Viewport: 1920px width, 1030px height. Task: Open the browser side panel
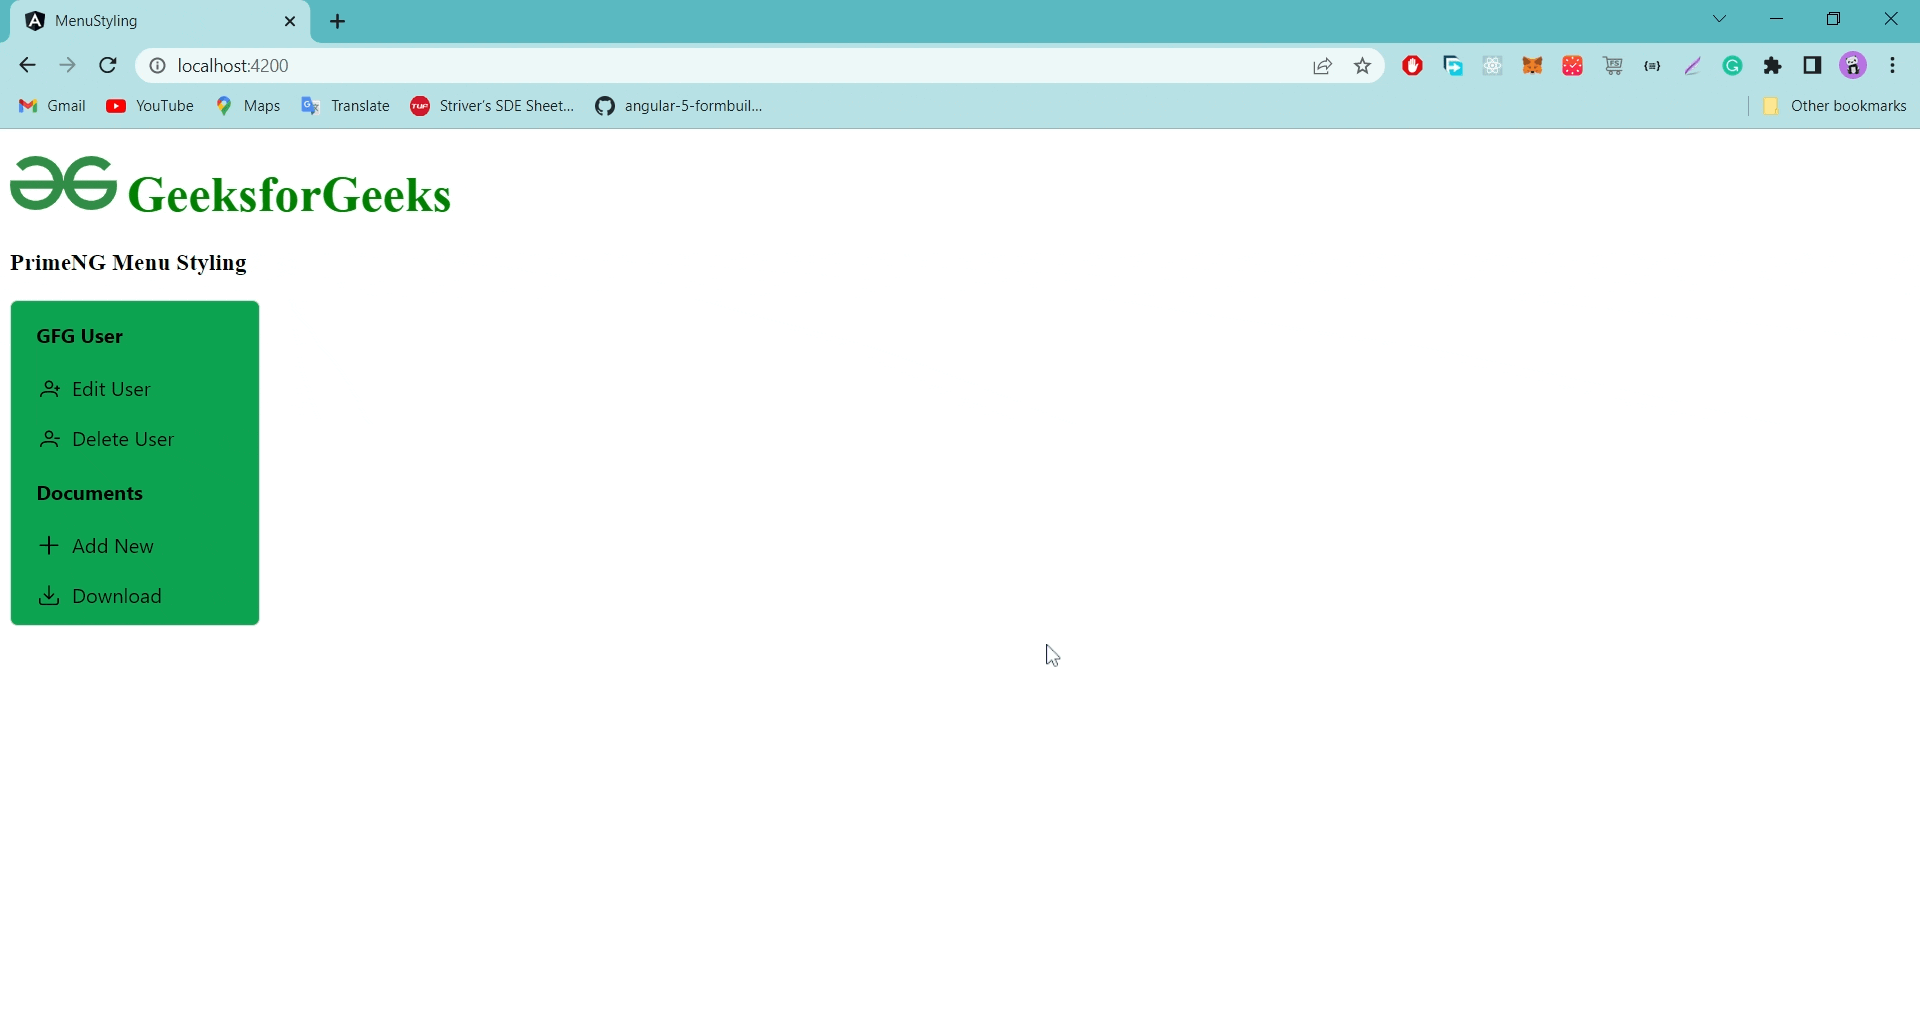[x=1812, y=65]
